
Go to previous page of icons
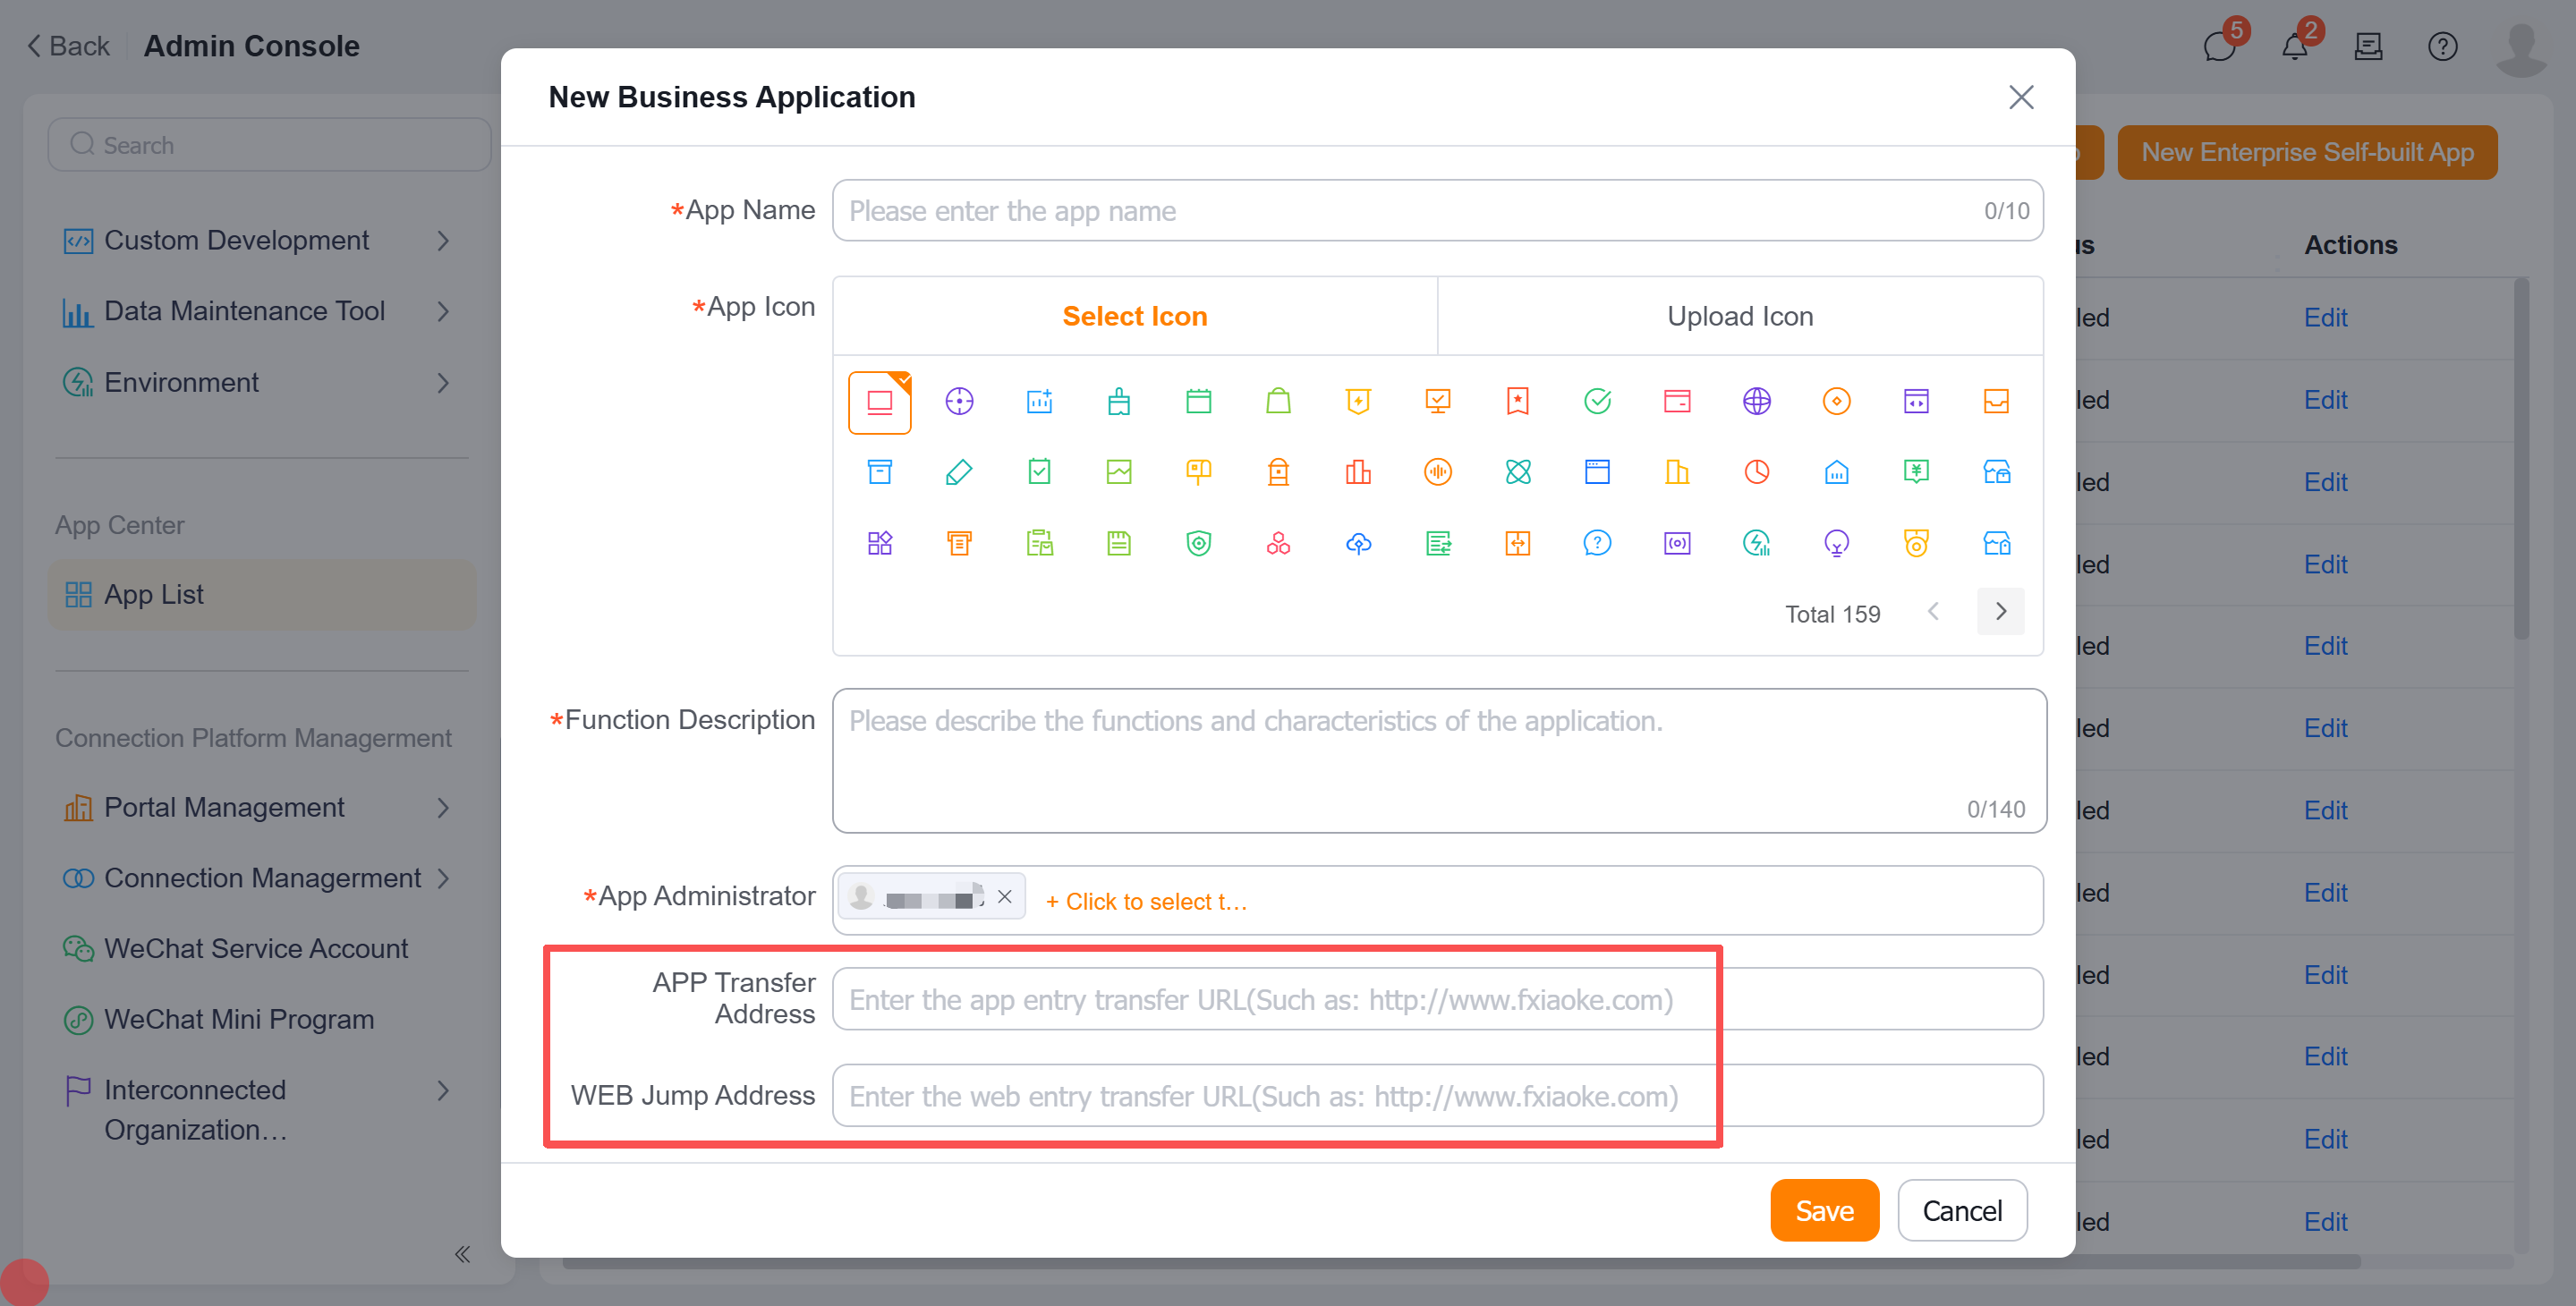[x=1933, y=612]
